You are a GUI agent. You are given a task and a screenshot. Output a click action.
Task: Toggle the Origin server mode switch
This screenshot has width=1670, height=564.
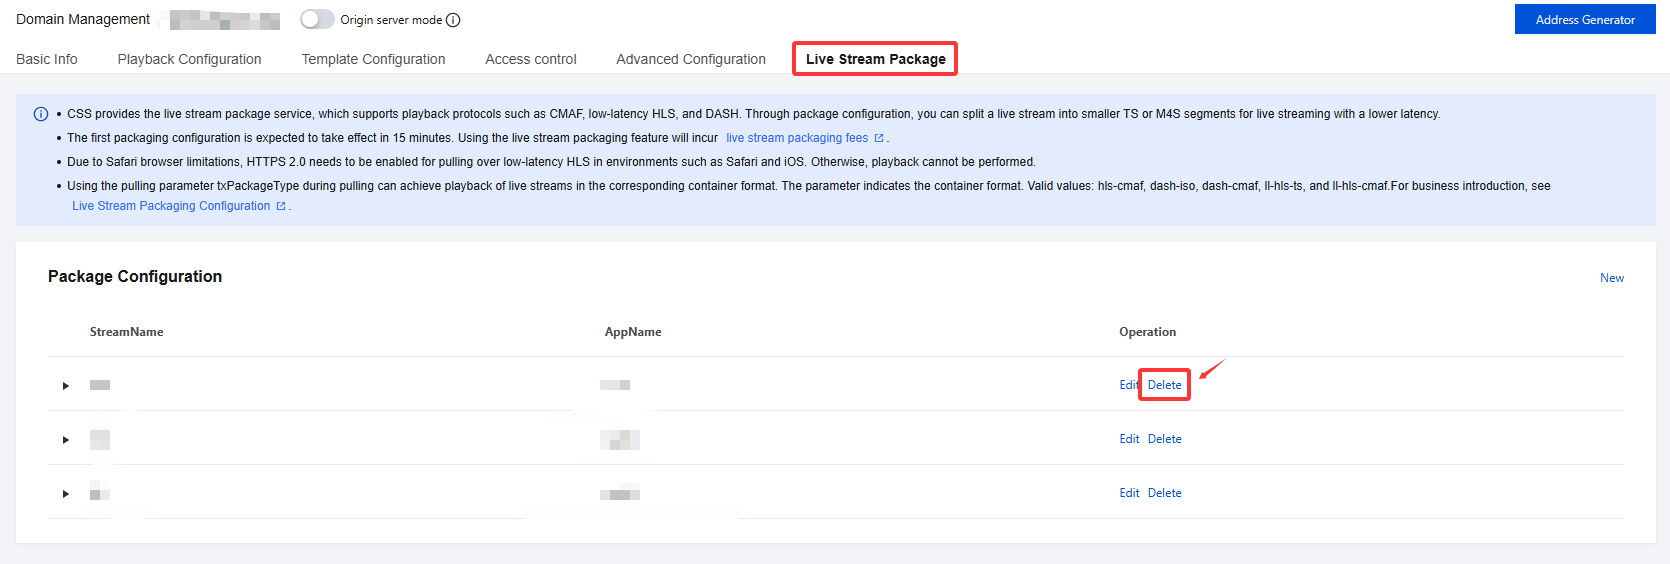click(x=317, y=20)
